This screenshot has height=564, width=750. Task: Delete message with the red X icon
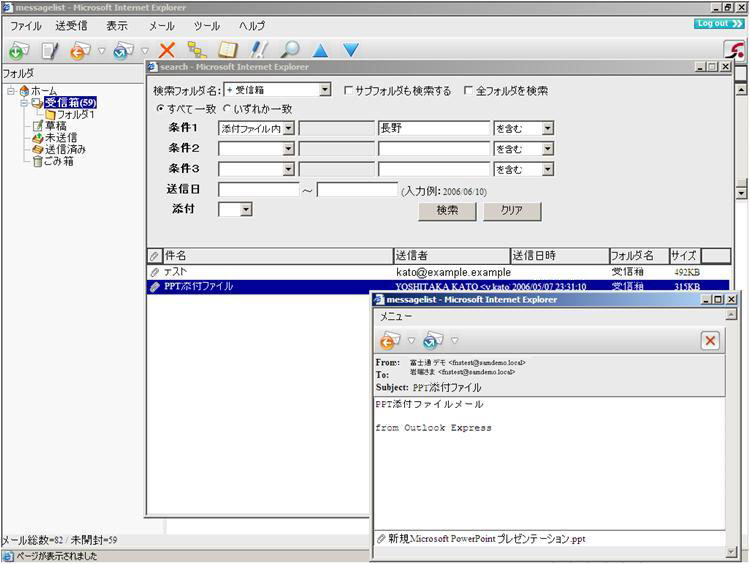pyautogui.click(x=167, y=50)
